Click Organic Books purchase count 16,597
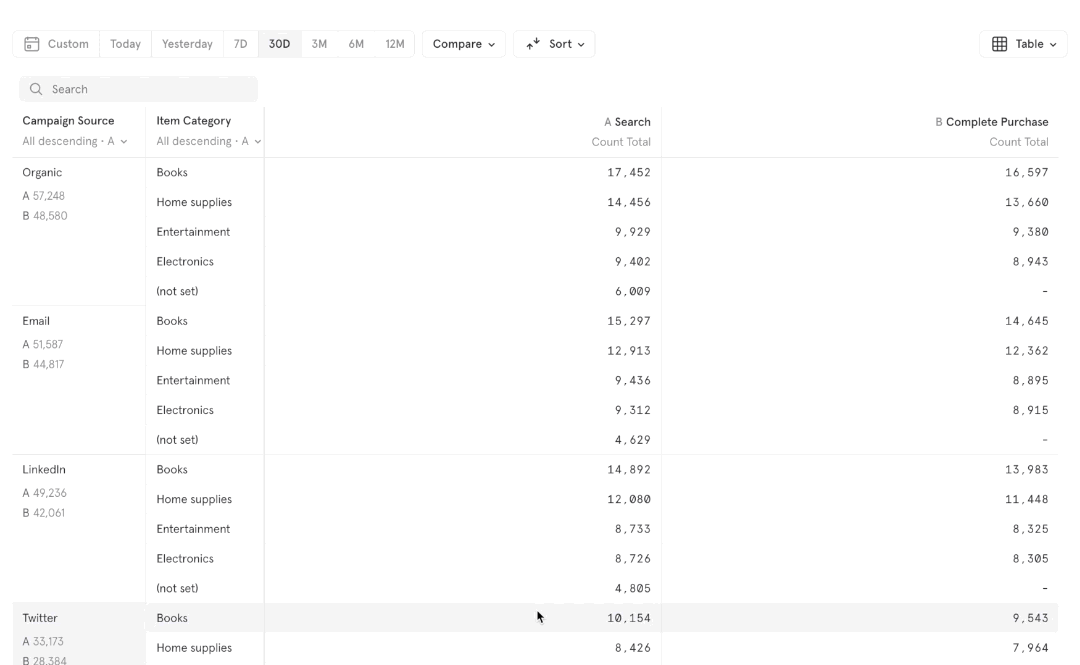The width and height of the screenshot is (1080, 665). pyautogui.click(x=1026, y=173)
